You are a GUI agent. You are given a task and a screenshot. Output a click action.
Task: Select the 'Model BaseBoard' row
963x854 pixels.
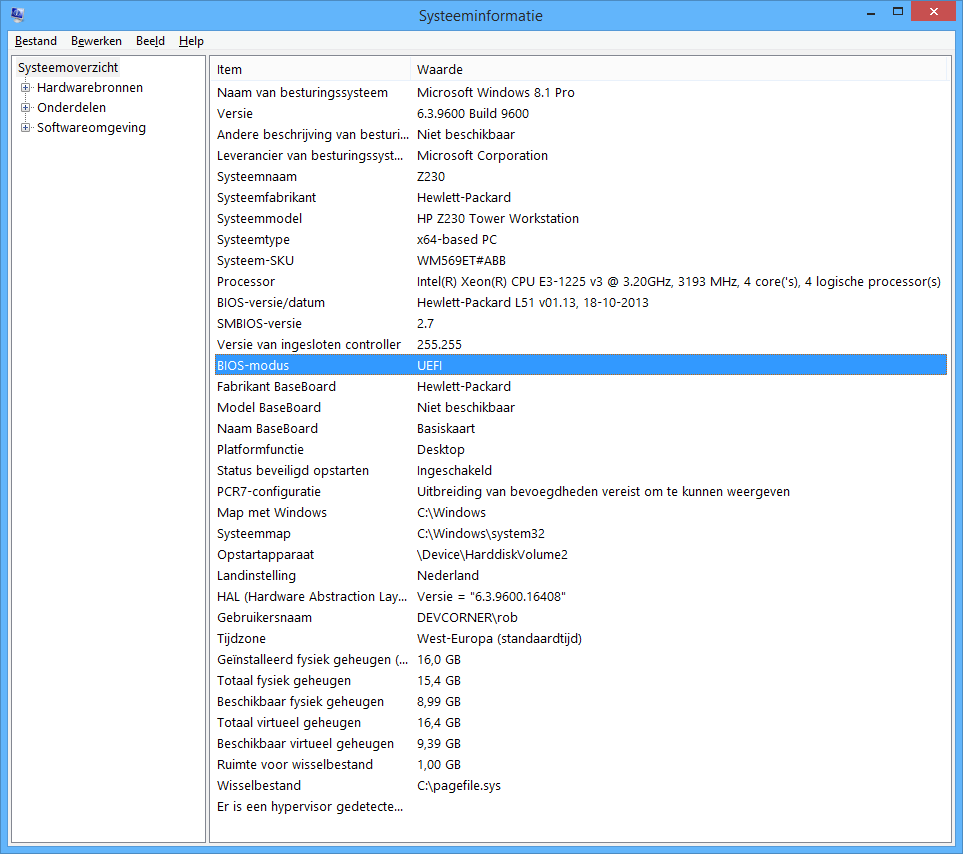tap(580, 408)
